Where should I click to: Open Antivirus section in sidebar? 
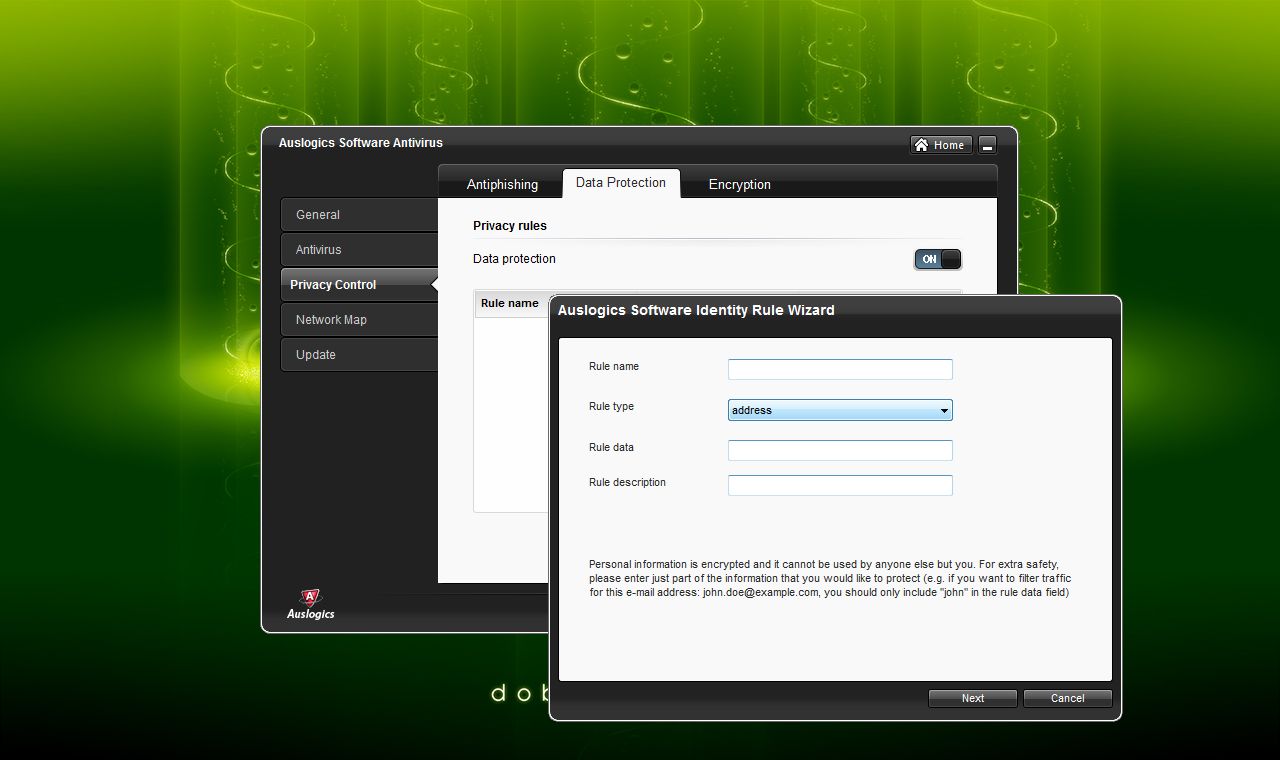coord(360,250)
